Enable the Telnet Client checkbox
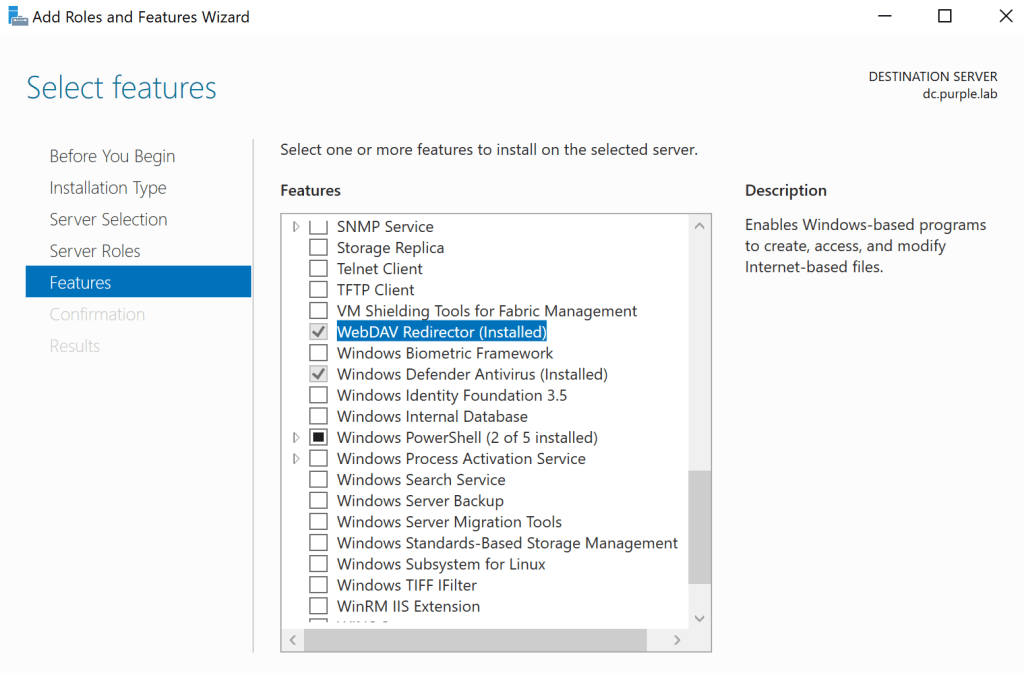 (318, 269)
